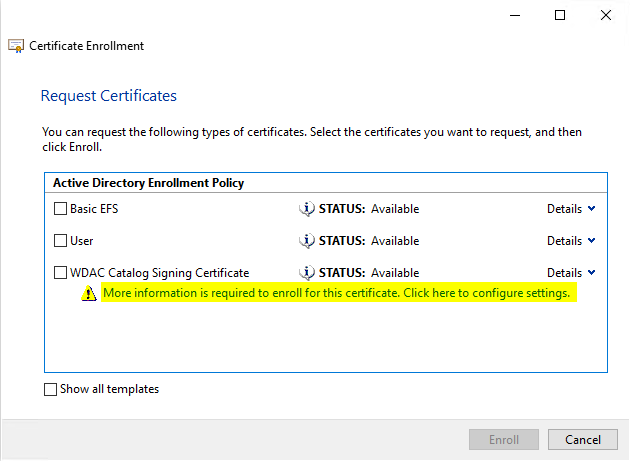
Task: Click the yellow warning triangle icon
Action: (90, 294)
